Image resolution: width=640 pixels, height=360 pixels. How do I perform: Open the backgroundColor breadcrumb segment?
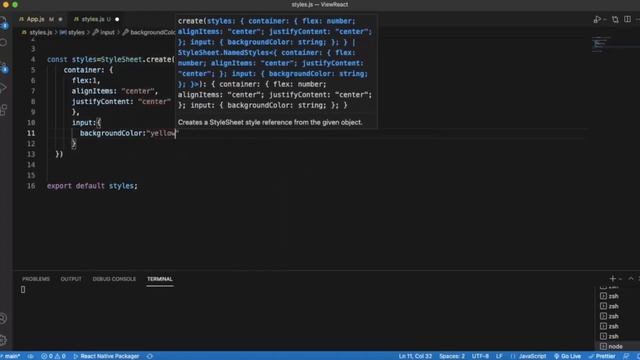tap(149, 32)
